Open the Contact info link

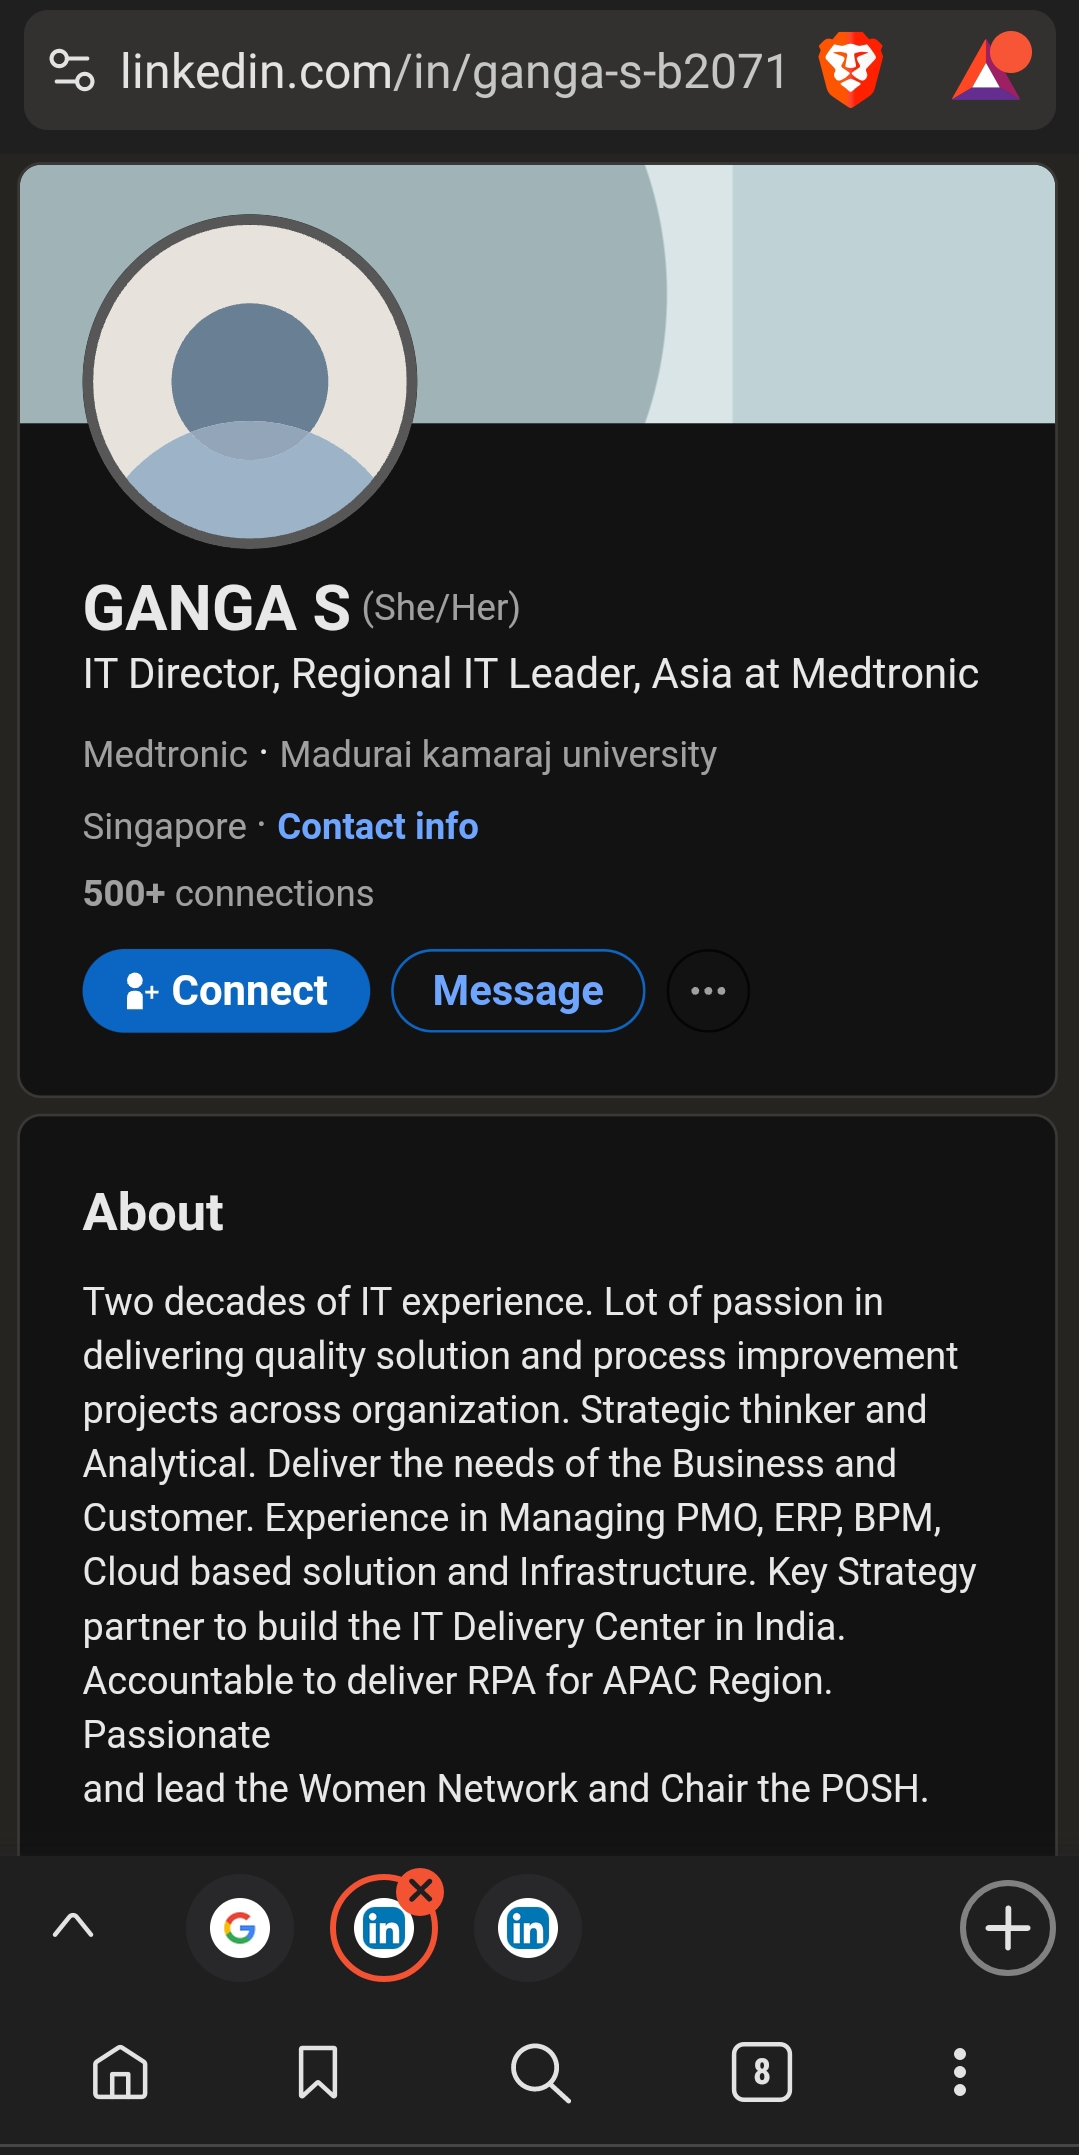click(x=377, y=827)
